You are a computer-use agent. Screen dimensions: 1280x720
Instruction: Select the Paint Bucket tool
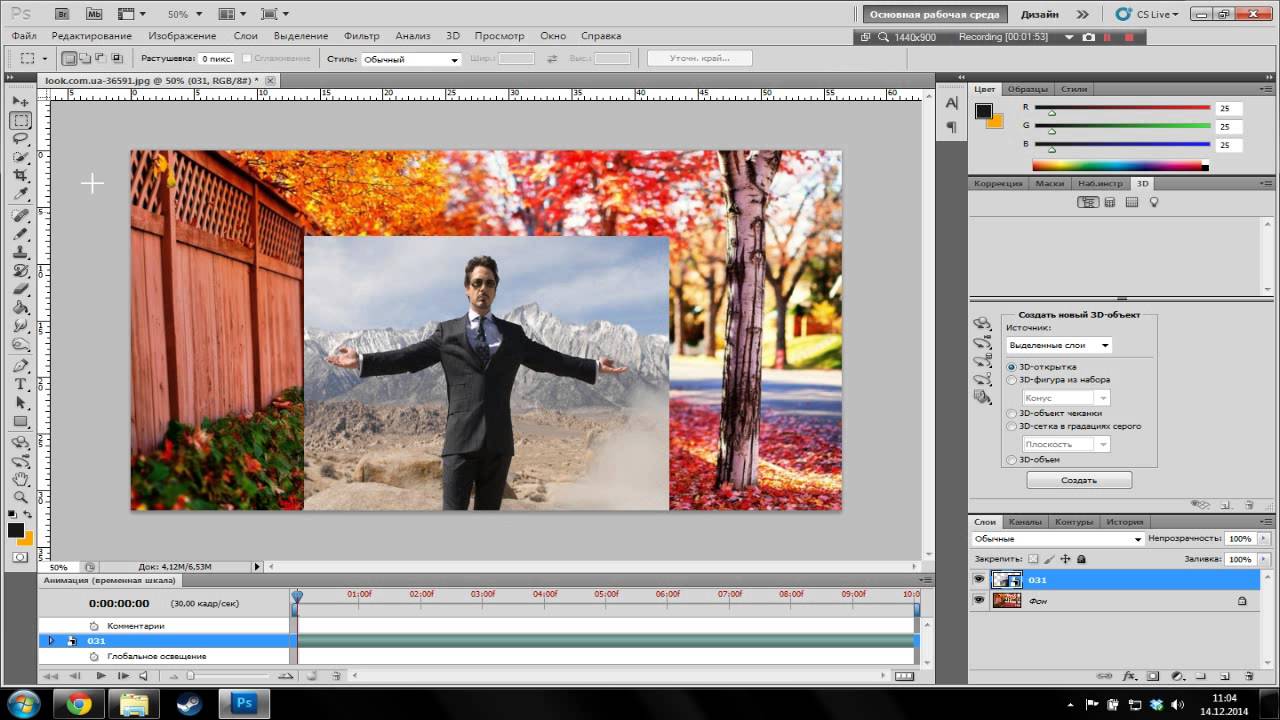point(20,306)
